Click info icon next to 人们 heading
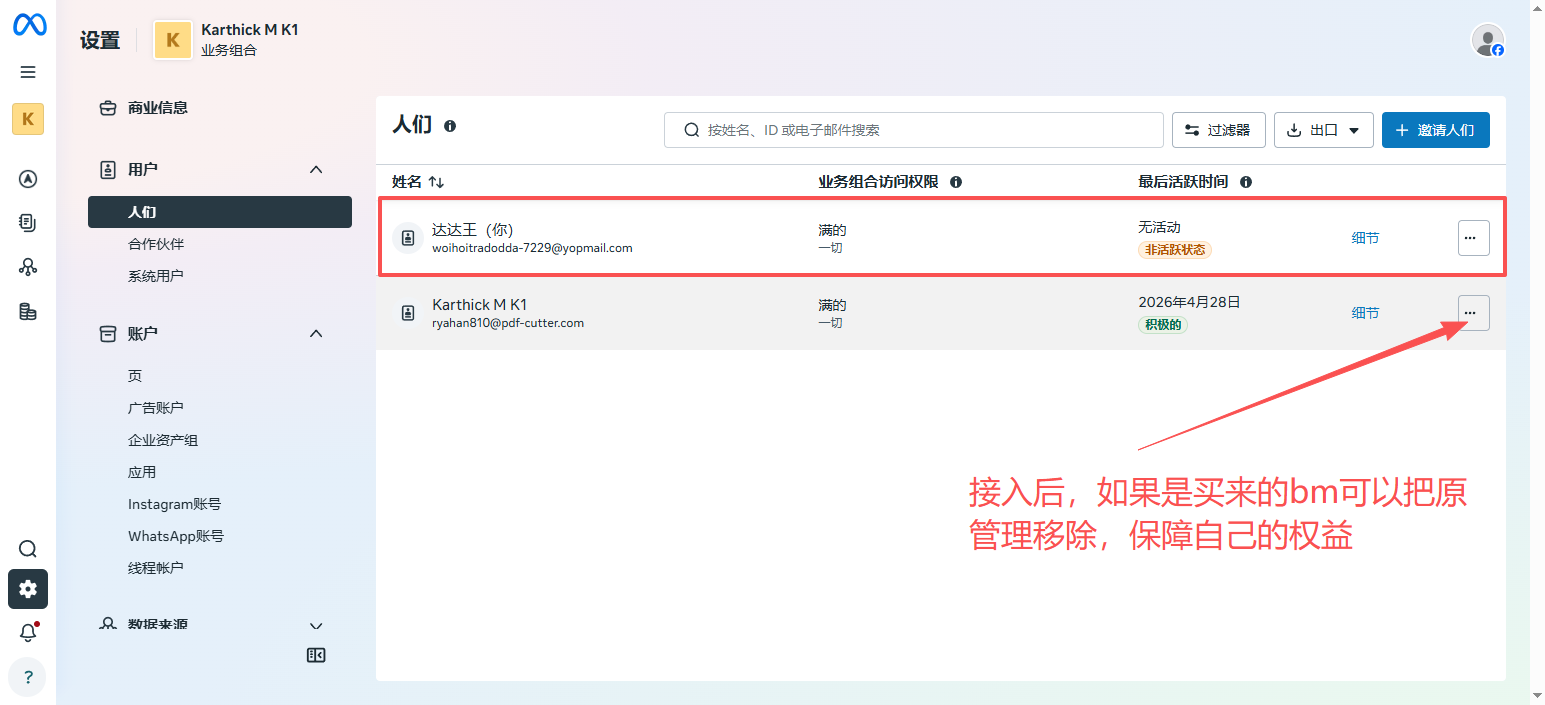Image resolution: width=1545 pixels, height=705 pixels. [450, 126]
